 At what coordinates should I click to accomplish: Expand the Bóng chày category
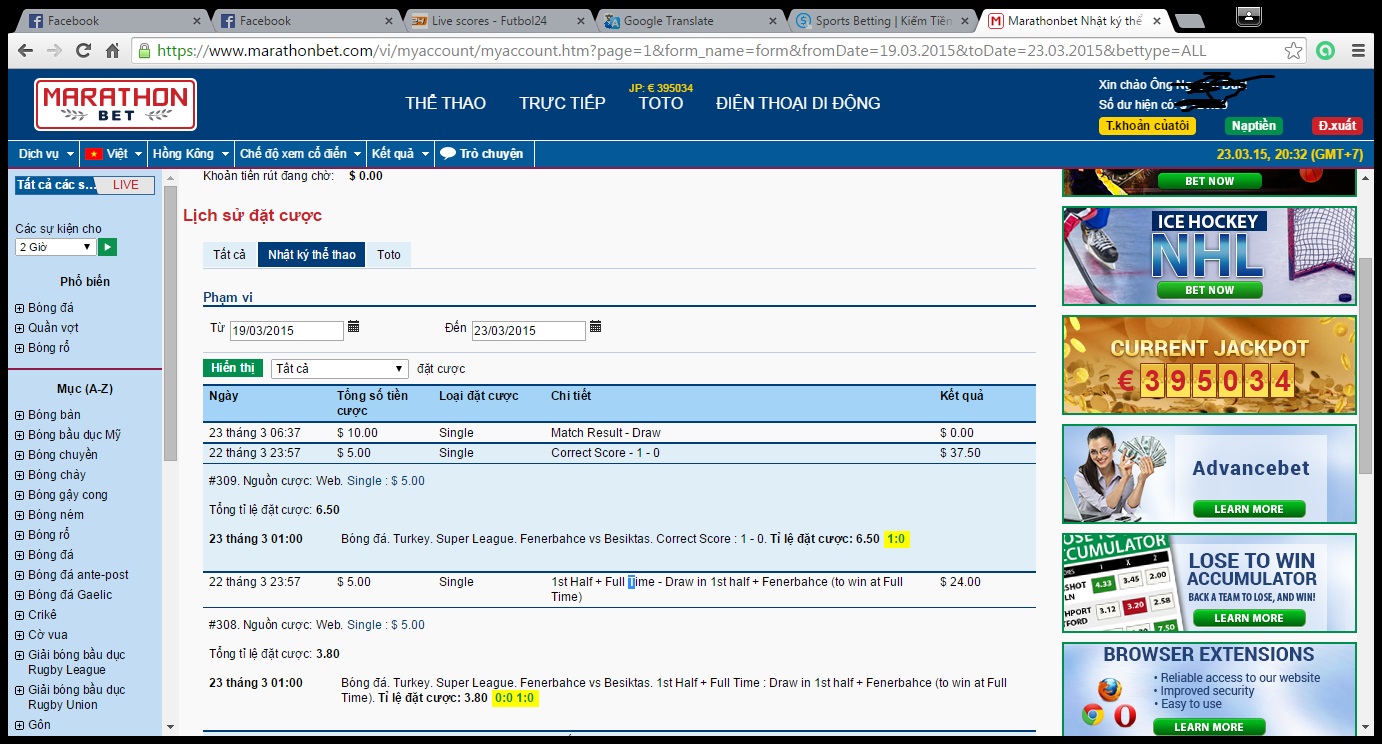click(20, 475)
